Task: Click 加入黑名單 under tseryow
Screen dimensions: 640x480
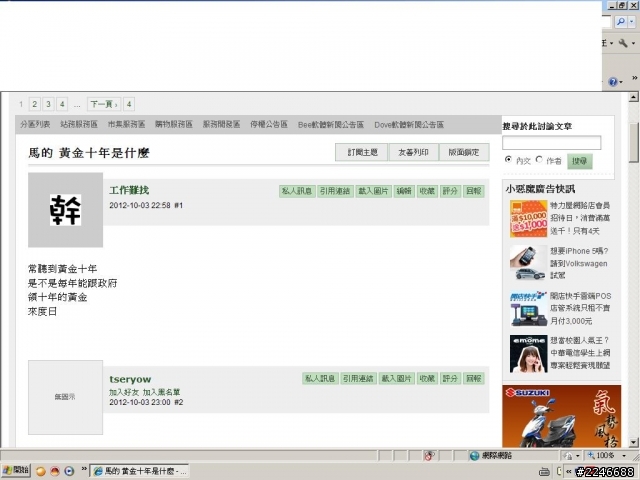Action: point(161,392)
